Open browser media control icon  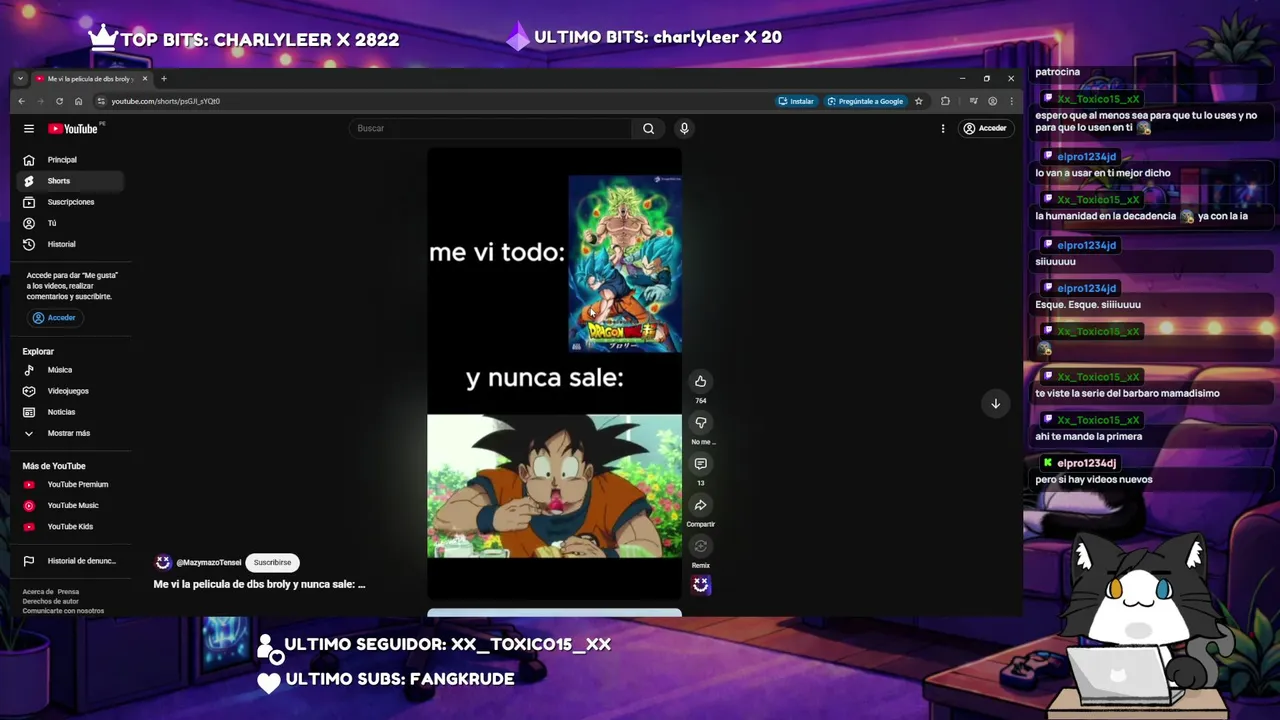(973, 101)
